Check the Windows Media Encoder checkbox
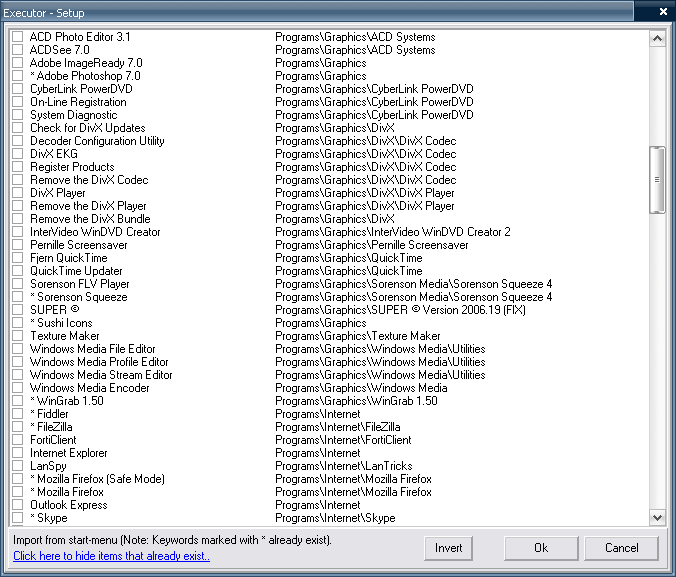This screenshot has width=676, height=577. pos(18,388)
